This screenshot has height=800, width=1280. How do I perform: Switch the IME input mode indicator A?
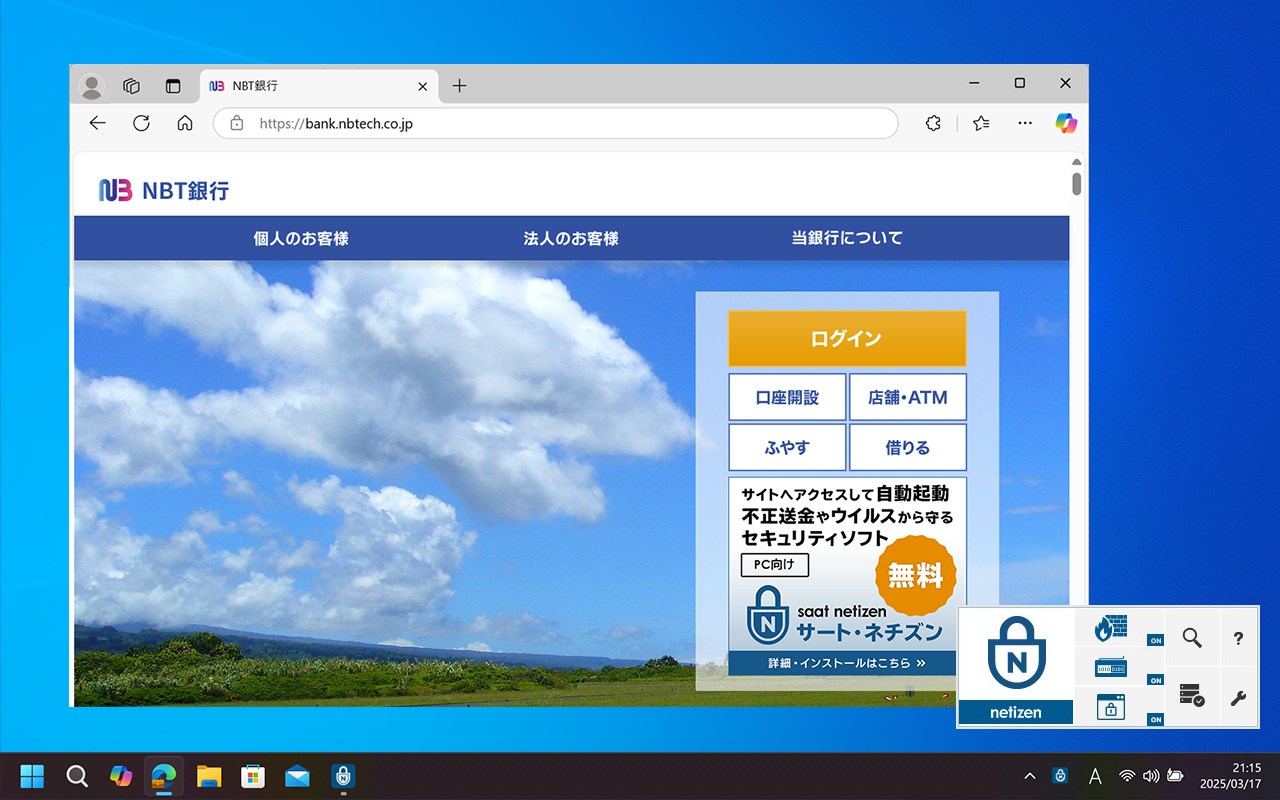(1095, 776)
